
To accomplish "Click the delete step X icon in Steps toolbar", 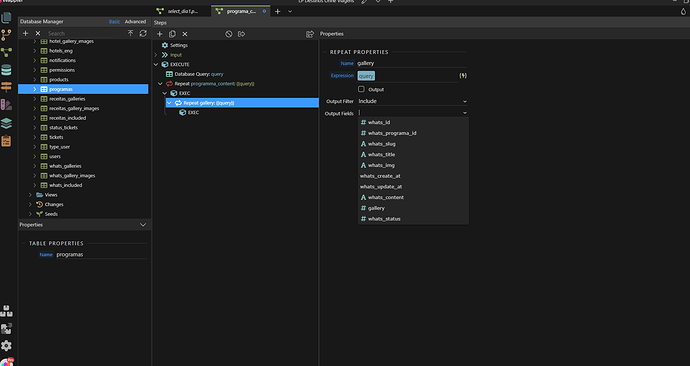I will (x=185, y=34).
